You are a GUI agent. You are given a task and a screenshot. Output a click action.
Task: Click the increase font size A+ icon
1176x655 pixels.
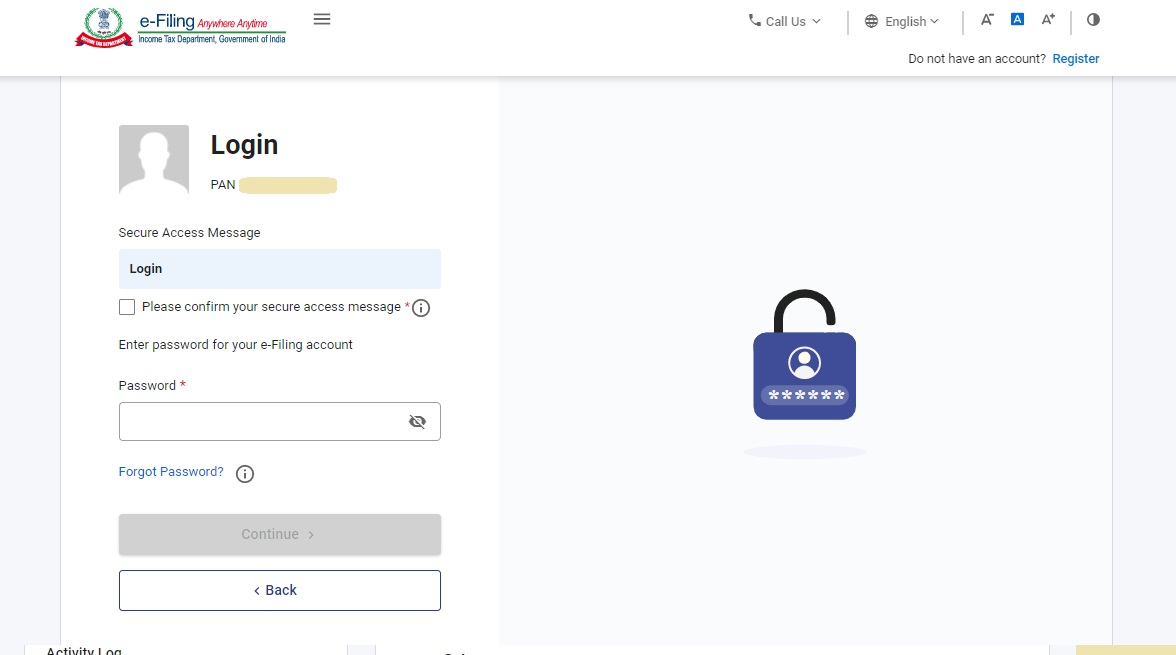[x=1048, y=18]
